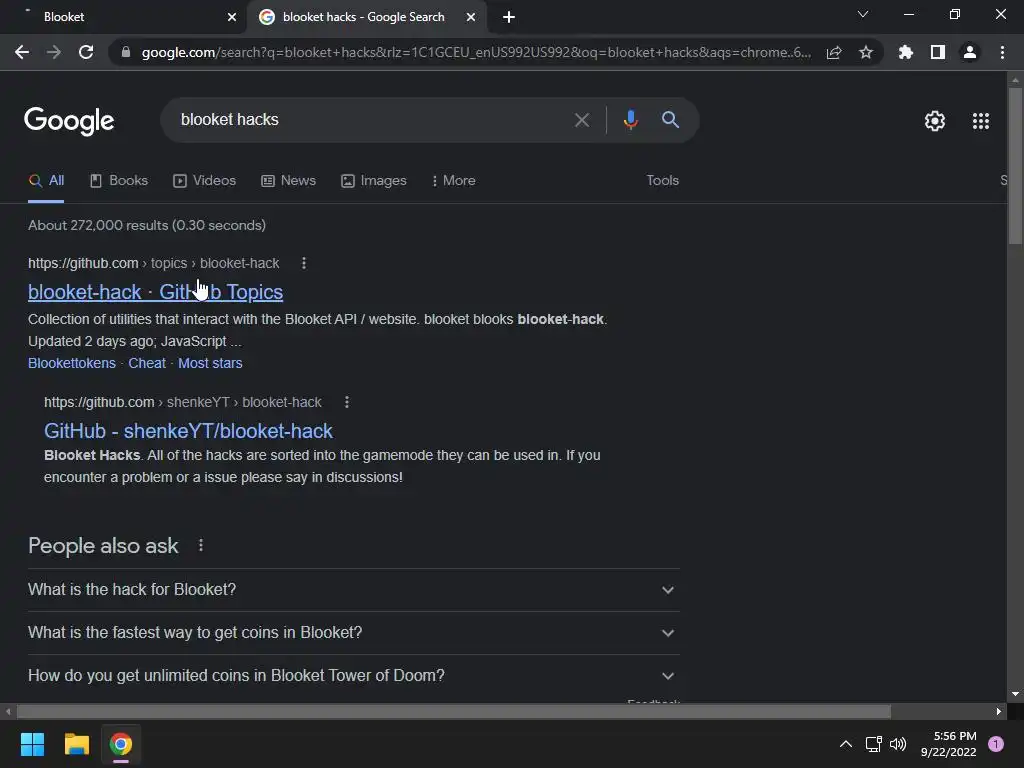Viewport: 1024px width, 768px height.
Task: Go to the Google logo homepage
Action: coord(69,121)
